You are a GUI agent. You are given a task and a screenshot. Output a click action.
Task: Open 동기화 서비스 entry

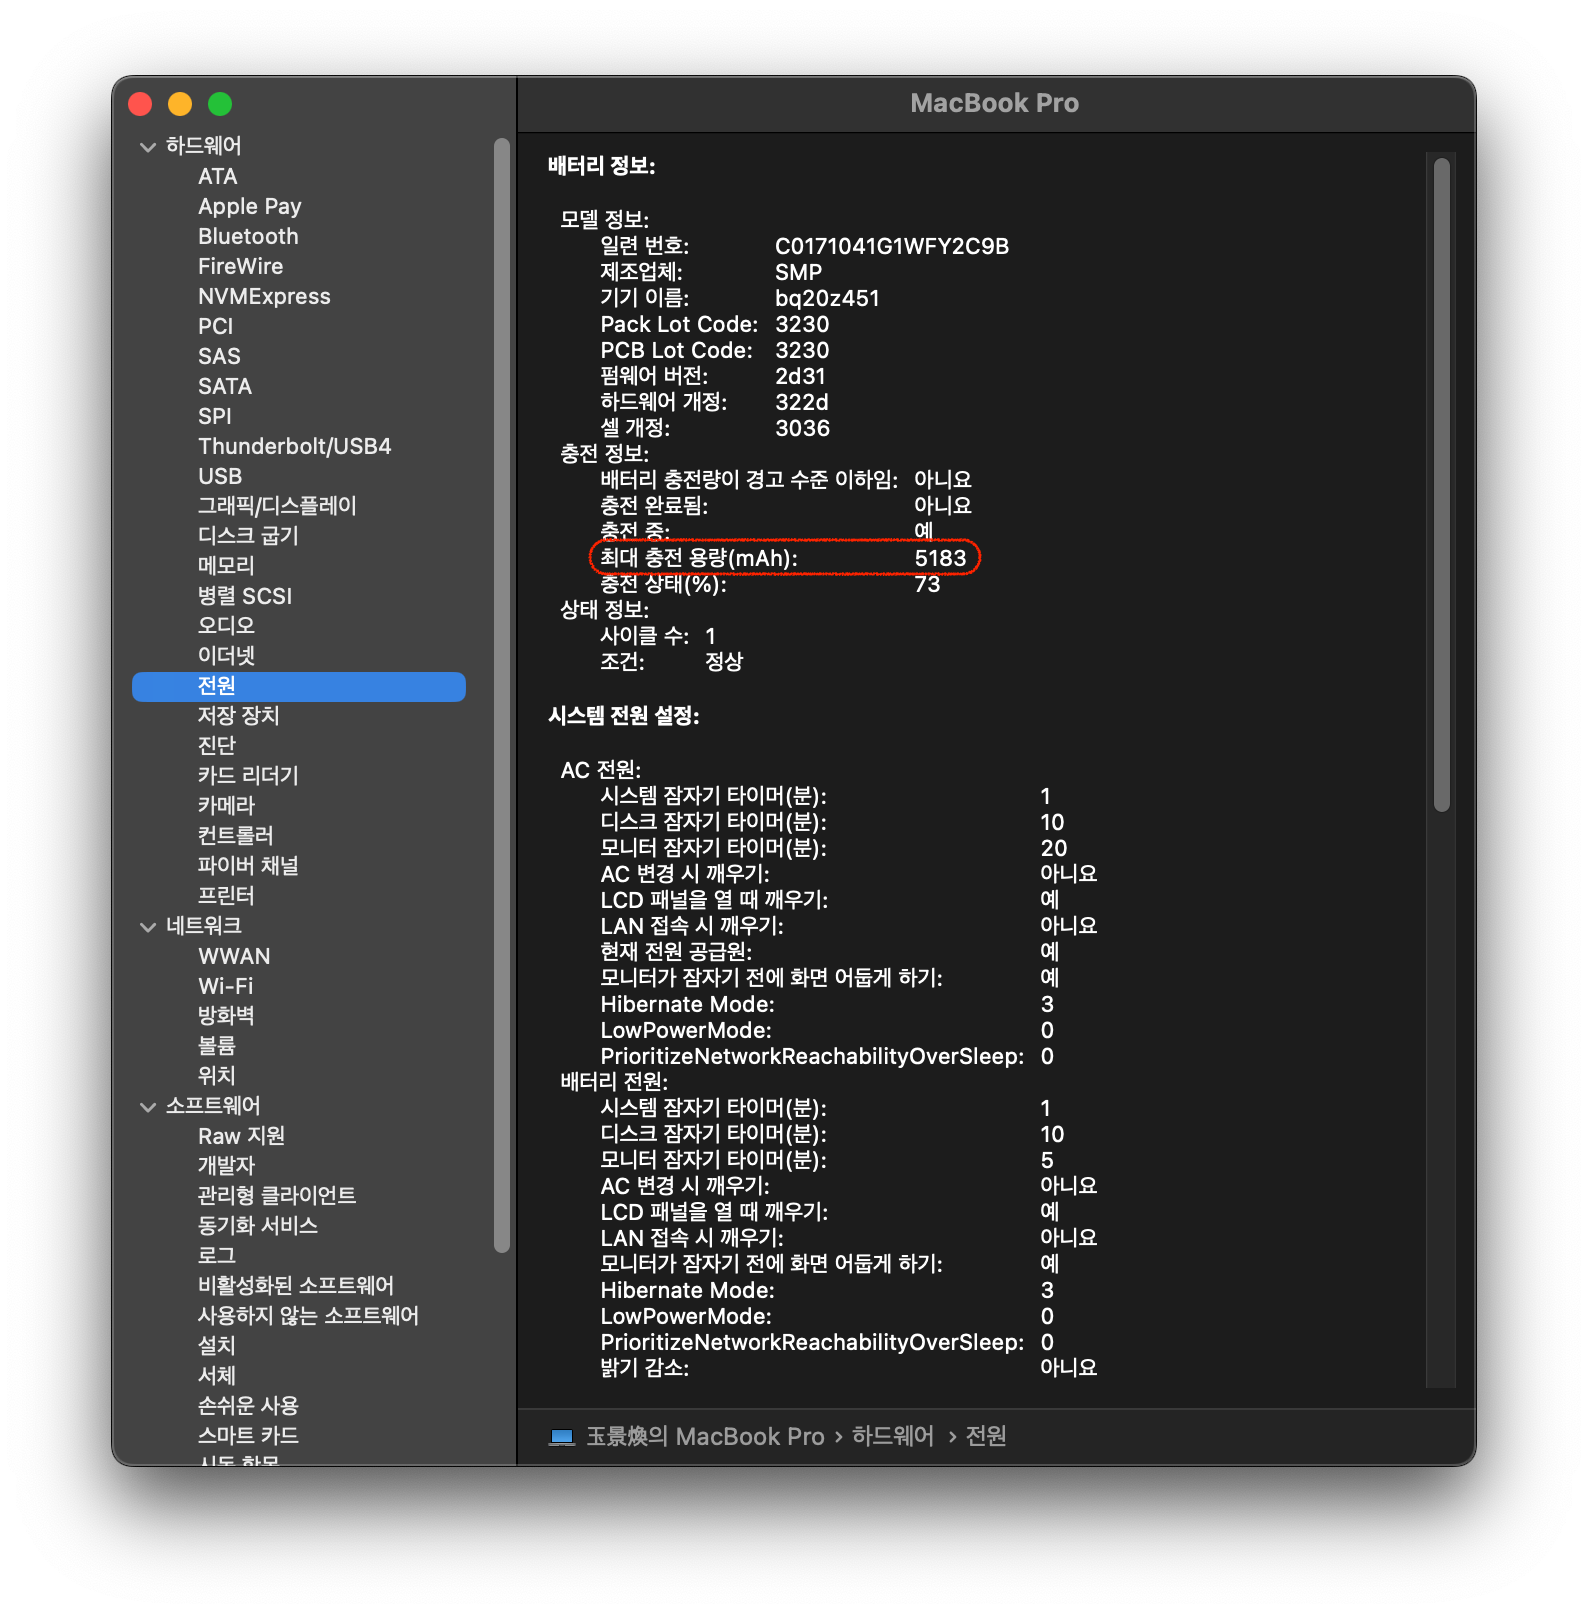pos(258,1226)
